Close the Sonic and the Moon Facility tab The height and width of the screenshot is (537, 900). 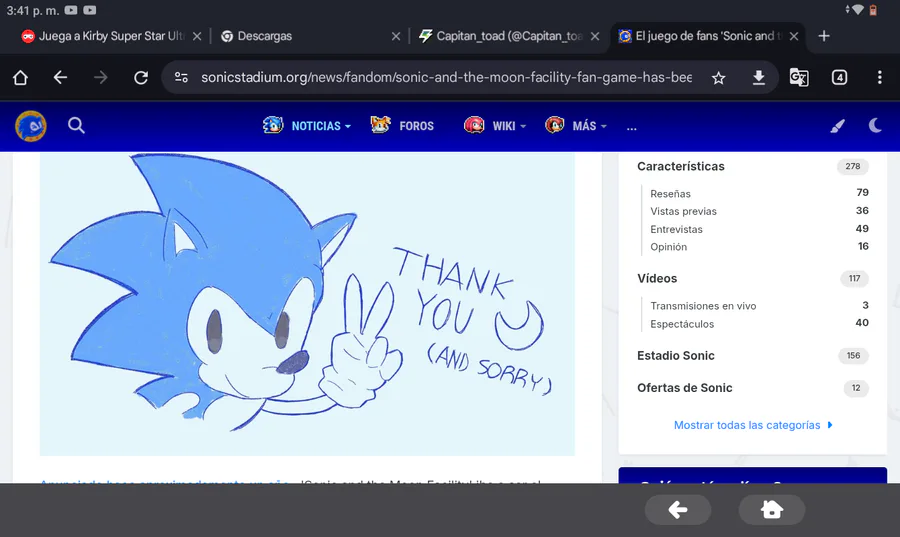794,36
